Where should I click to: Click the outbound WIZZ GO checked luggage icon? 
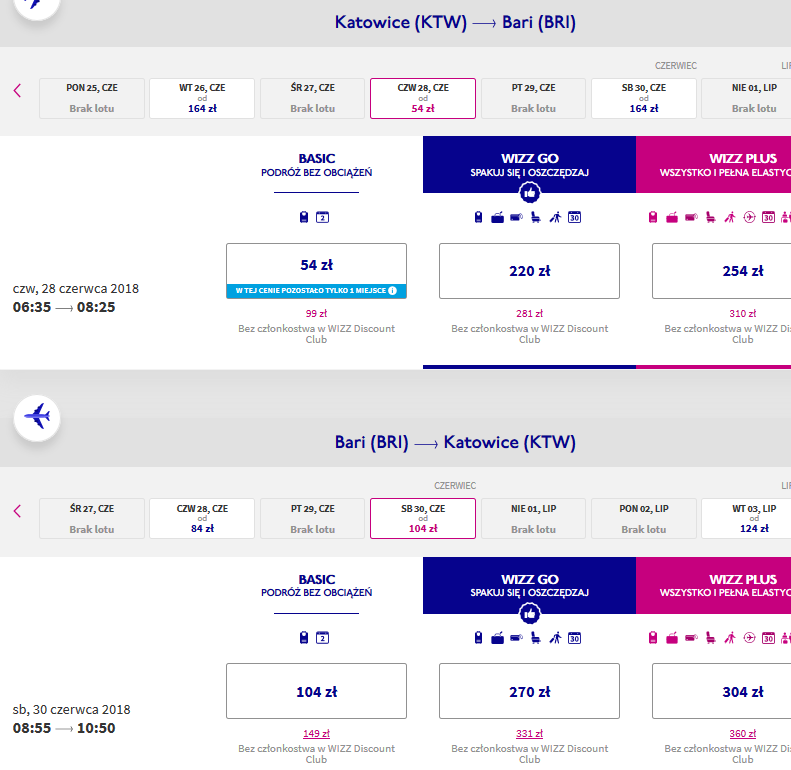coord(517,217)
